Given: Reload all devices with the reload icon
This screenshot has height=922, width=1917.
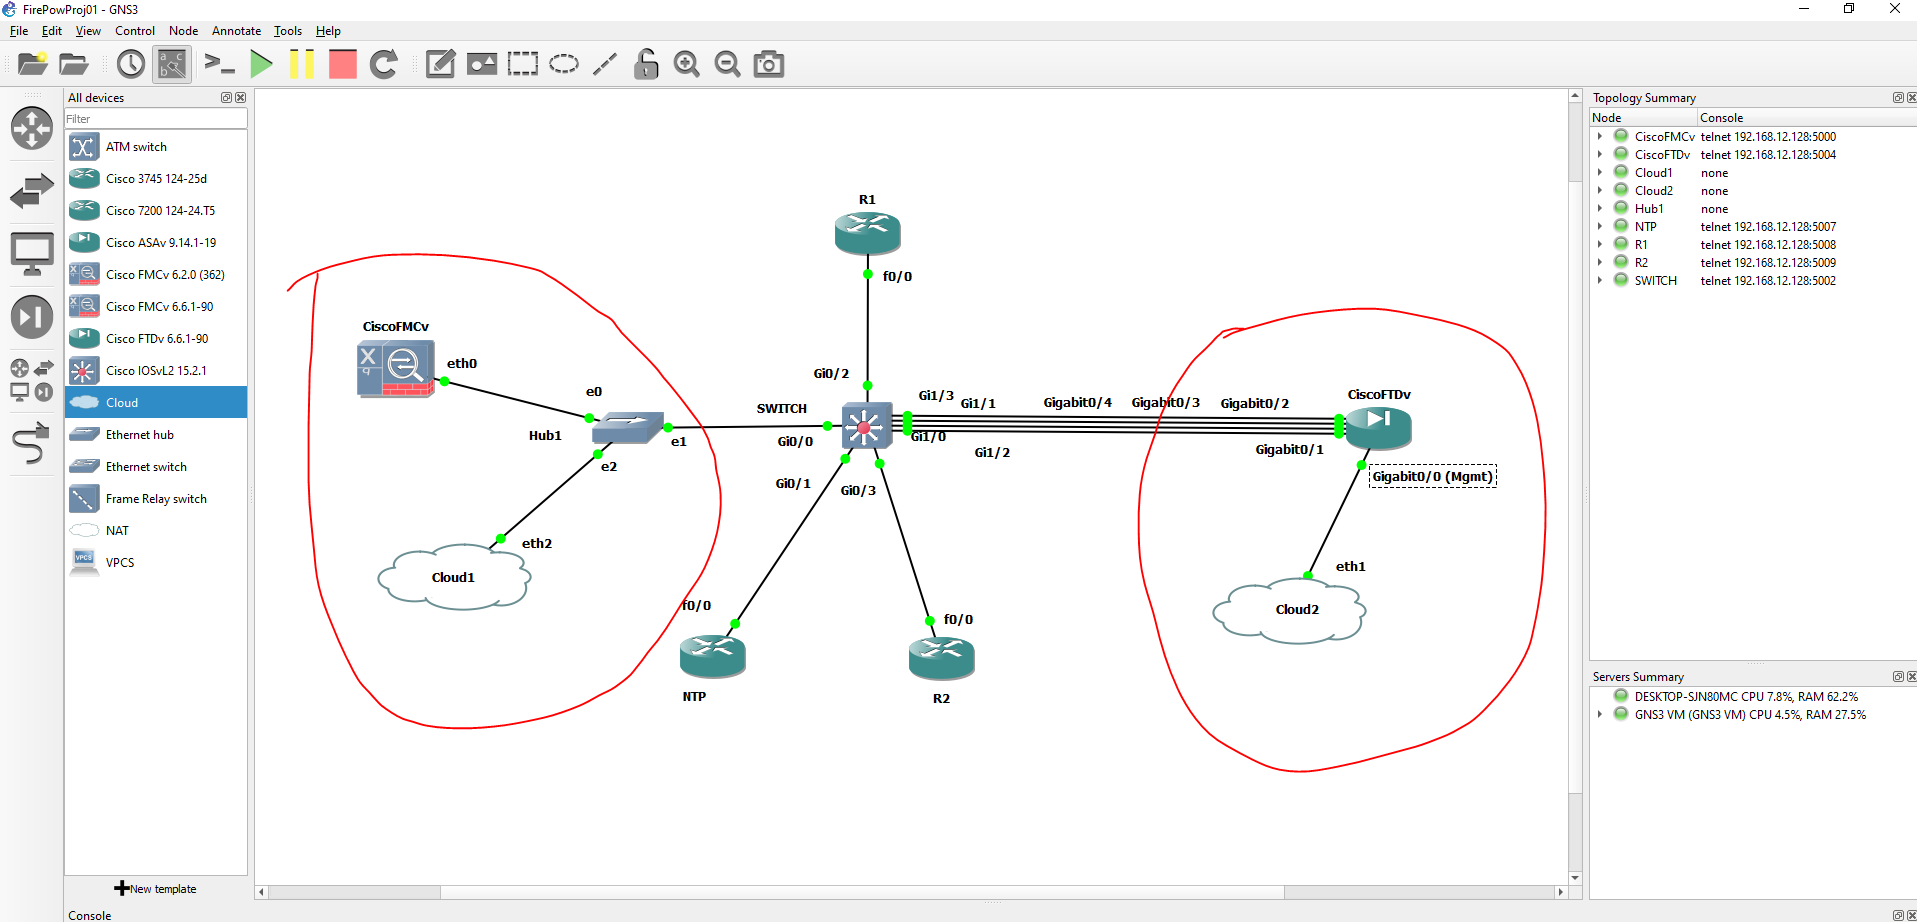Looking at the screenshot, I should 384,64.
